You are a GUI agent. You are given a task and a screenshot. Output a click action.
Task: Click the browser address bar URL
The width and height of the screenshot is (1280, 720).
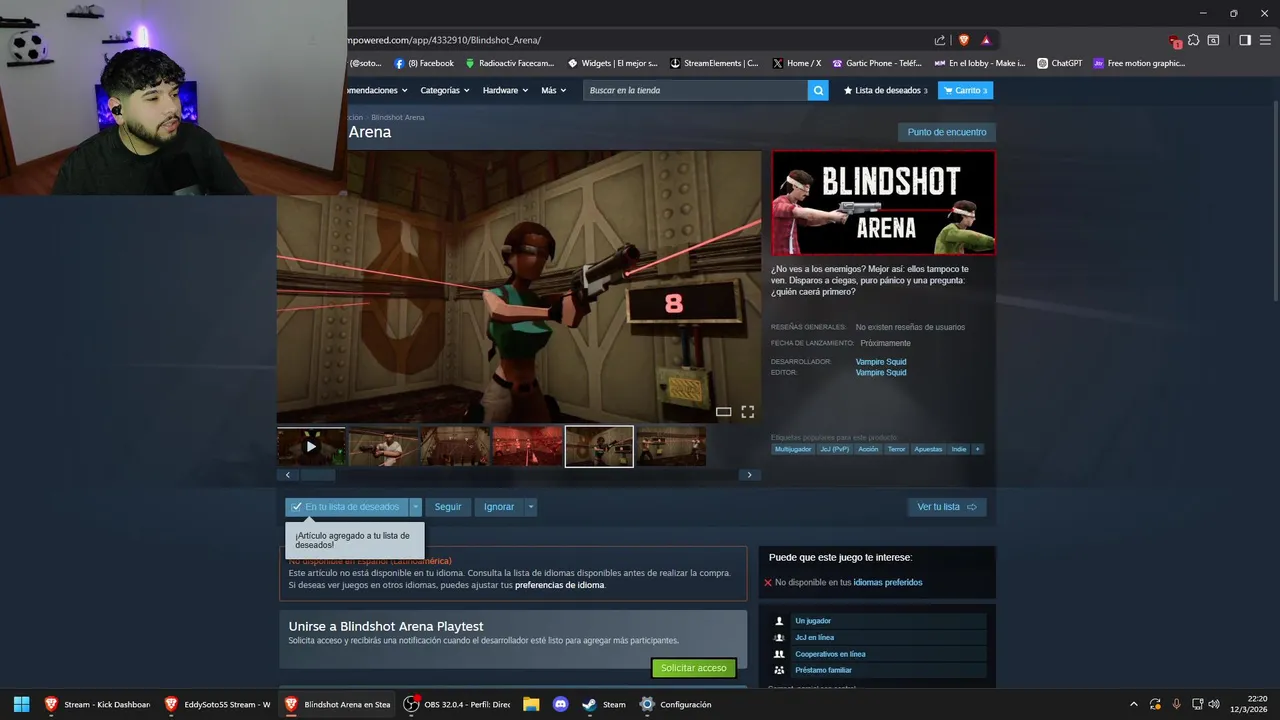[x=444, y=40]
